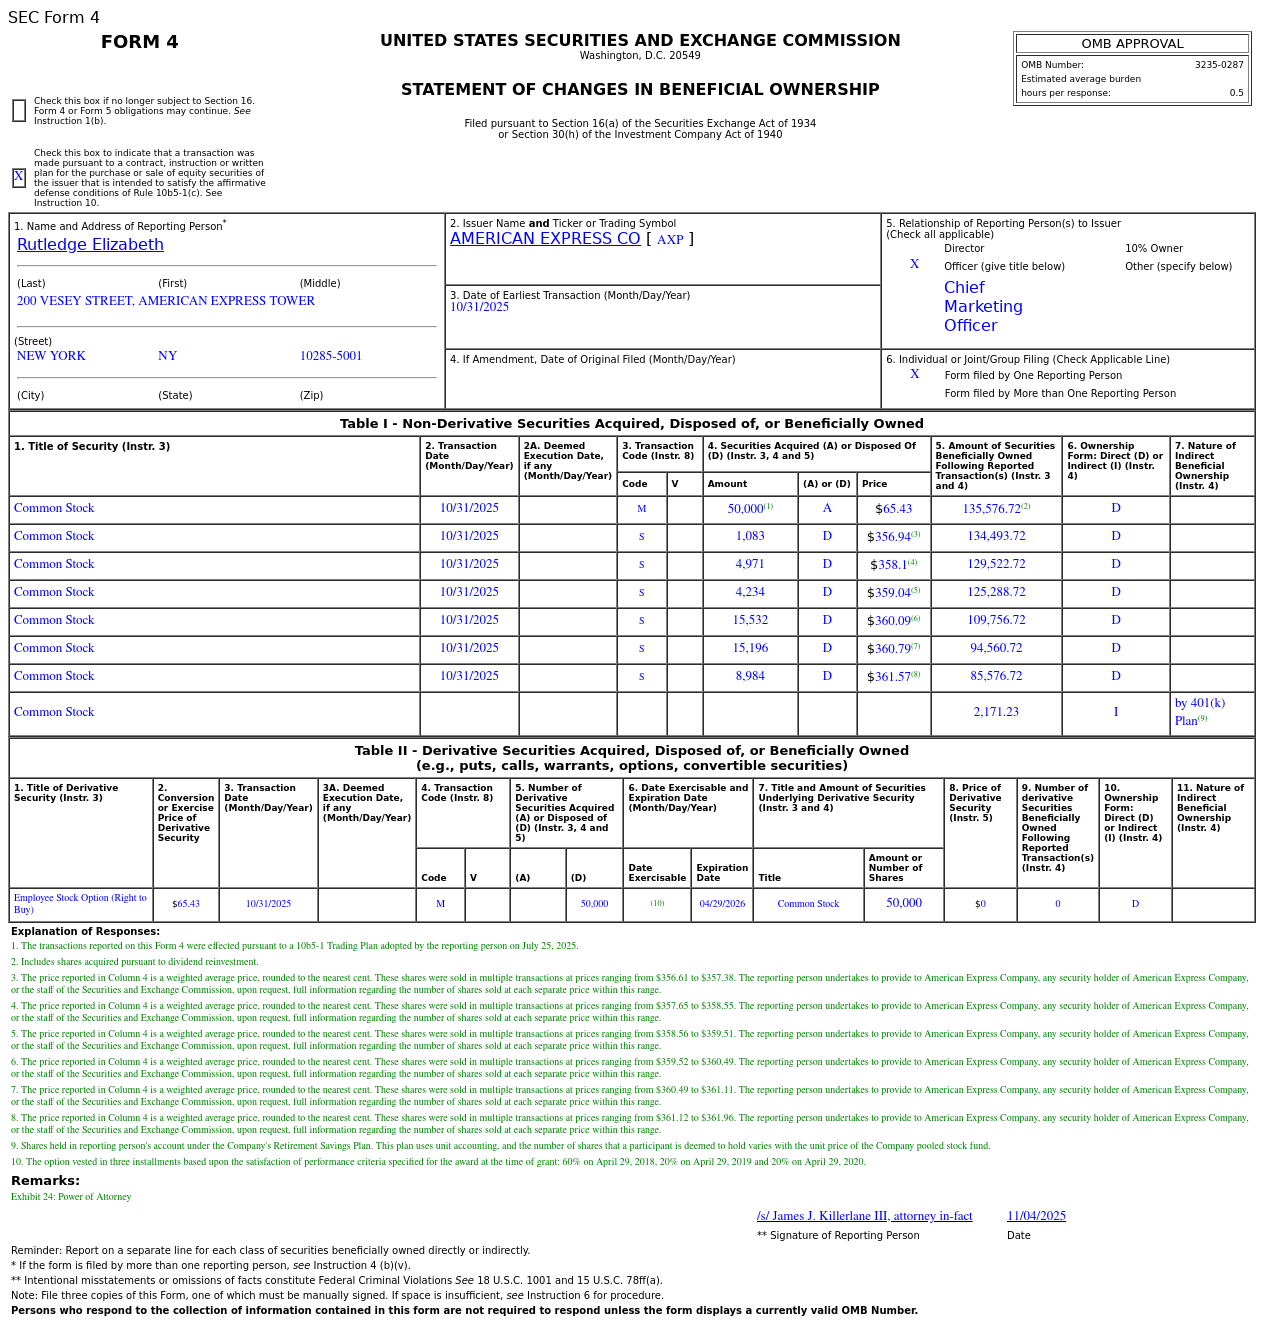Click the Chief Marketing Officer title text
The image size is (1264, 1340).
coord(982,307)
